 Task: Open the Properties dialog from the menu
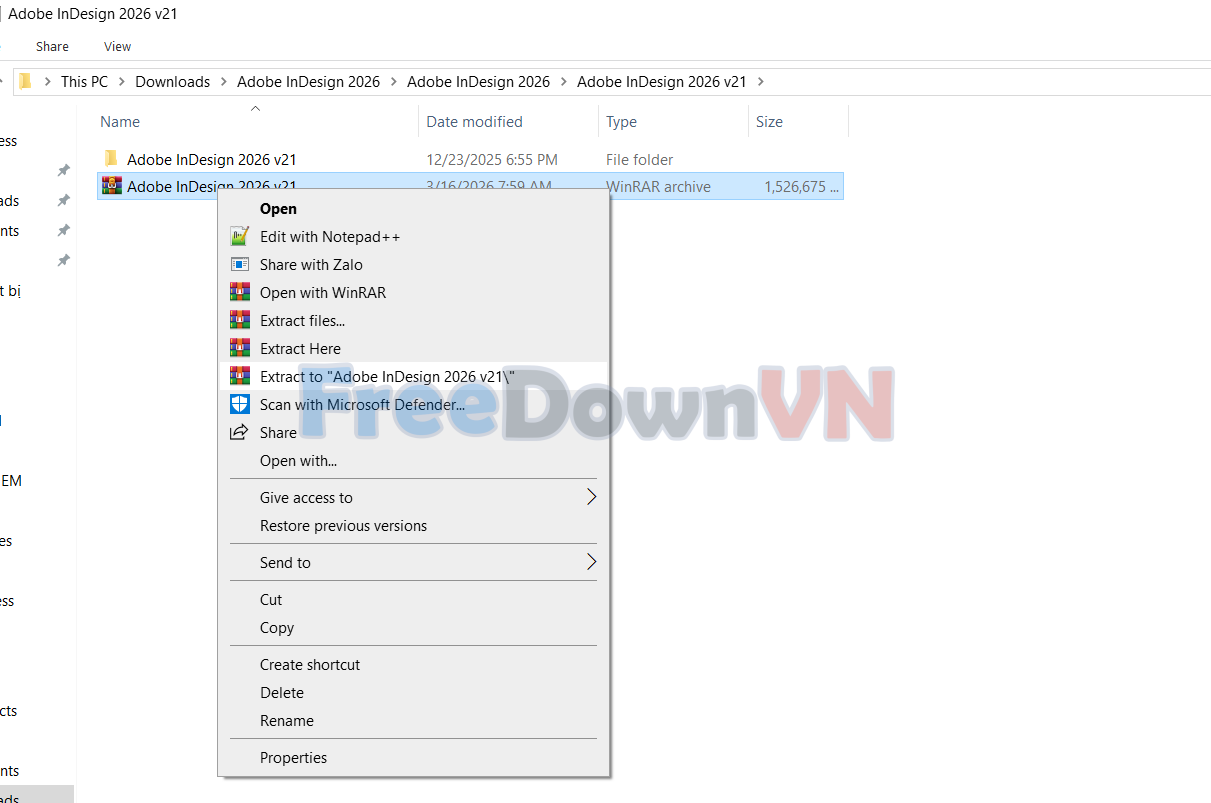click(293, 757)
